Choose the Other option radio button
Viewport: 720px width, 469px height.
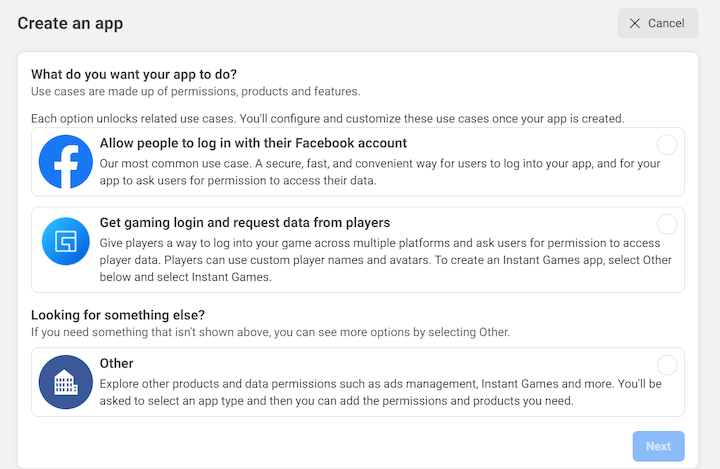(x=667, y=365)
